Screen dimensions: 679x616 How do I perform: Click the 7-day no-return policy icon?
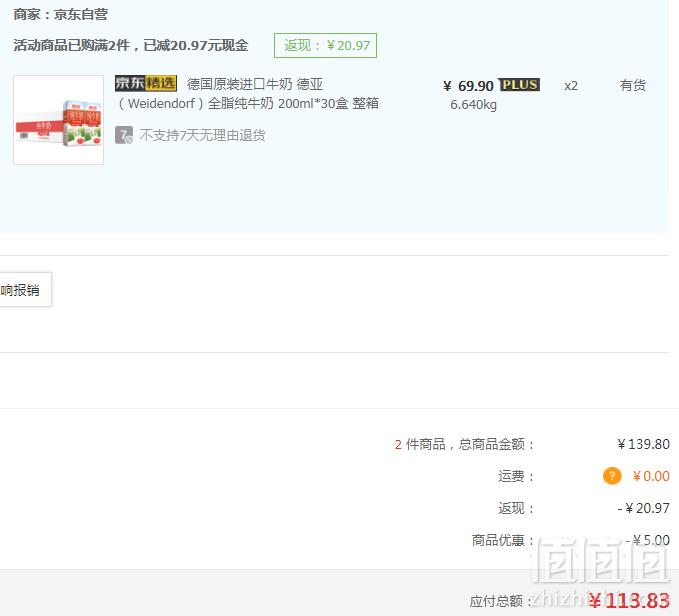pos(124,135)
